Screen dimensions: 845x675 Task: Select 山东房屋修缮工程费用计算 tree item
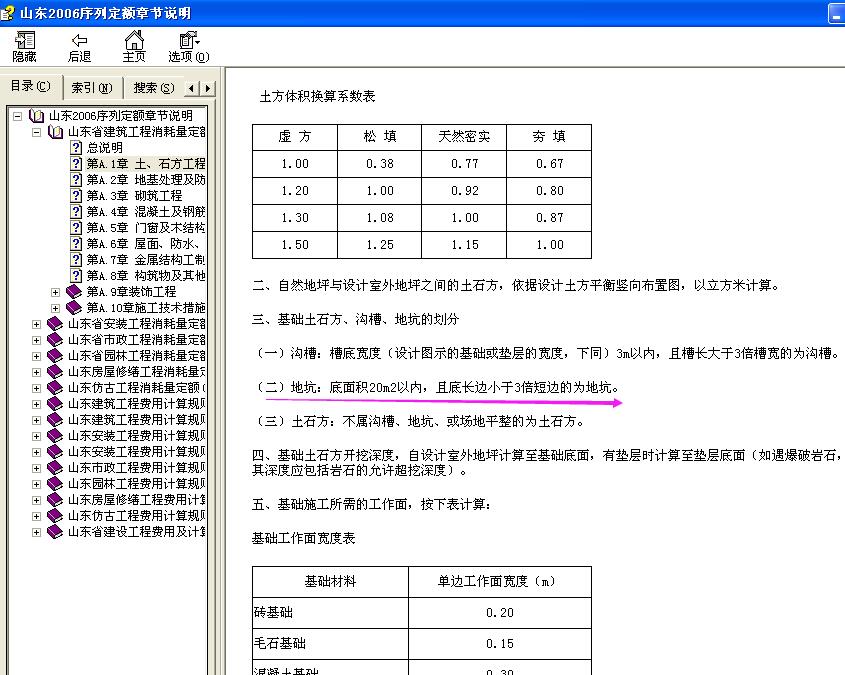pos(136,500)
